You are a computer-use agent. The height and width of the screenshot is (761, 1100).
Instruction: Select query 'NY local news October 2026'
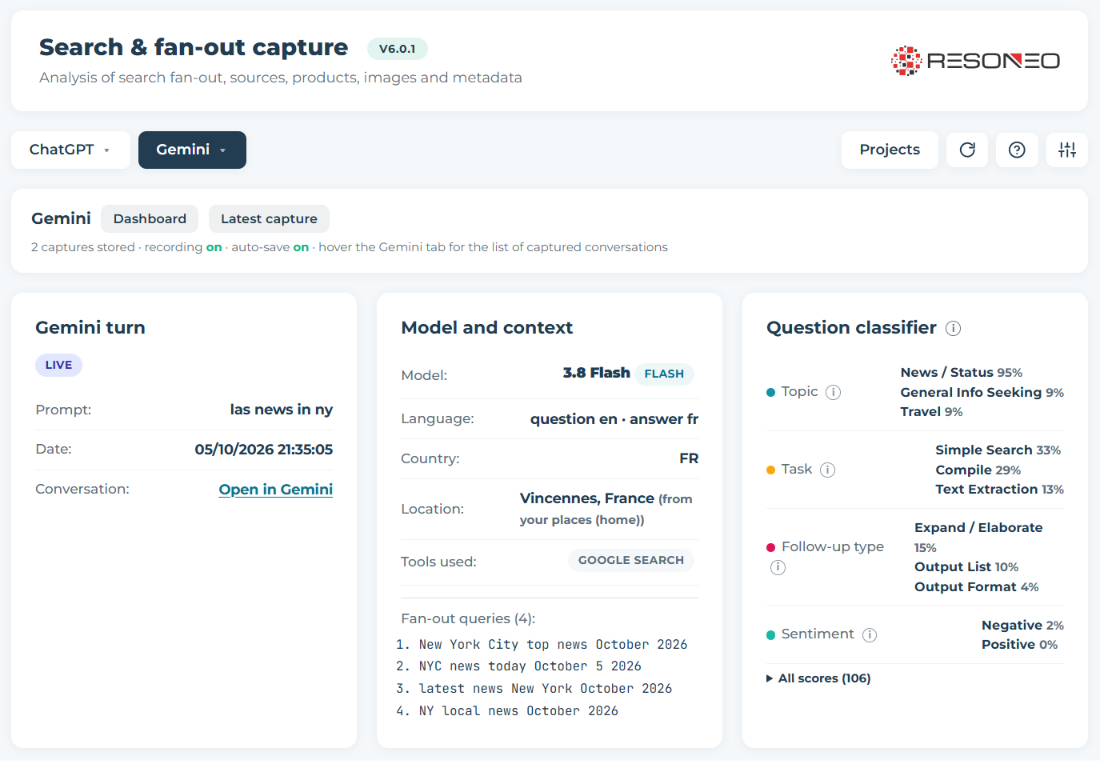tap(518, 711)
